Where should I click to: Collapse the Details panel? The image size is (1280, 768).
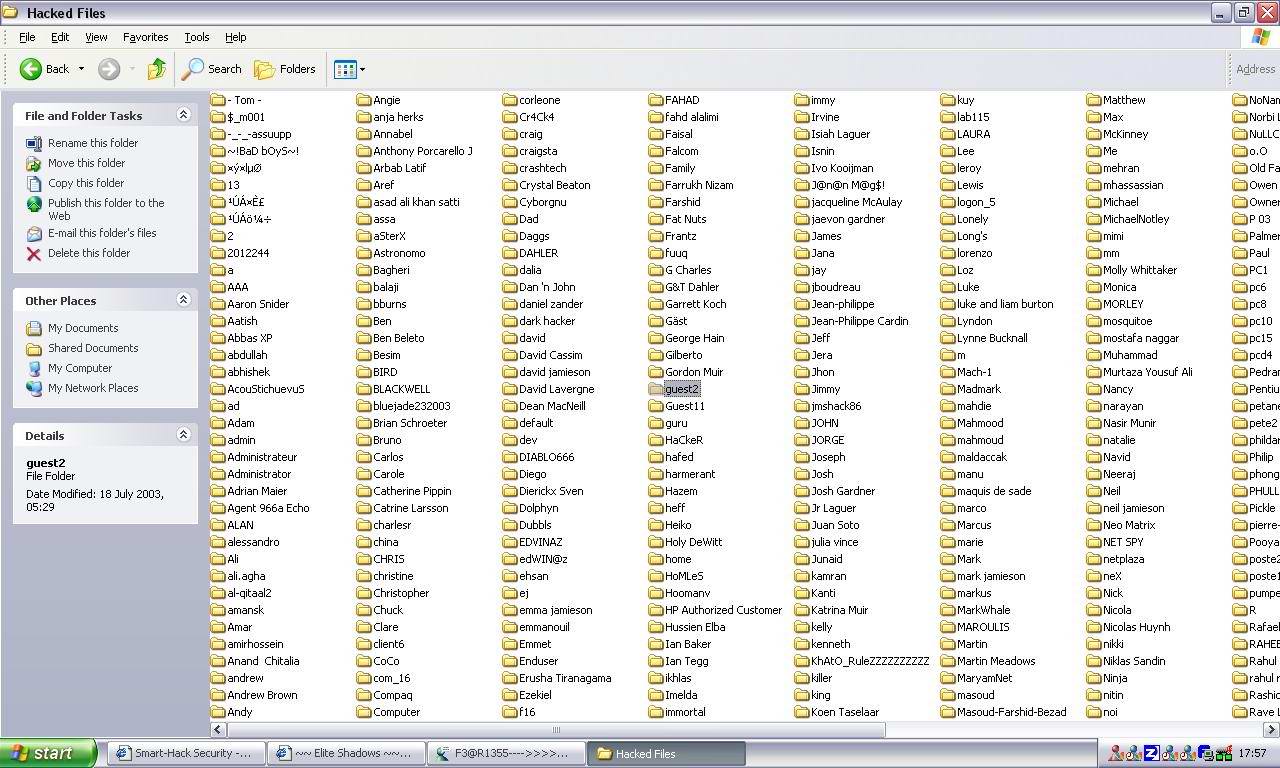click(x=183, y=435)
